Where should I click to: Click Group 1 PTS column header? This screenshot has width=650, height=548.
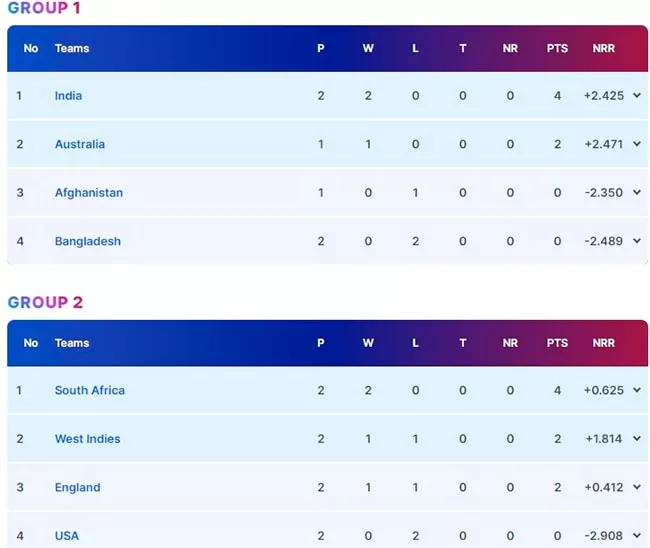pyautogui.click(x=557, y=48)
